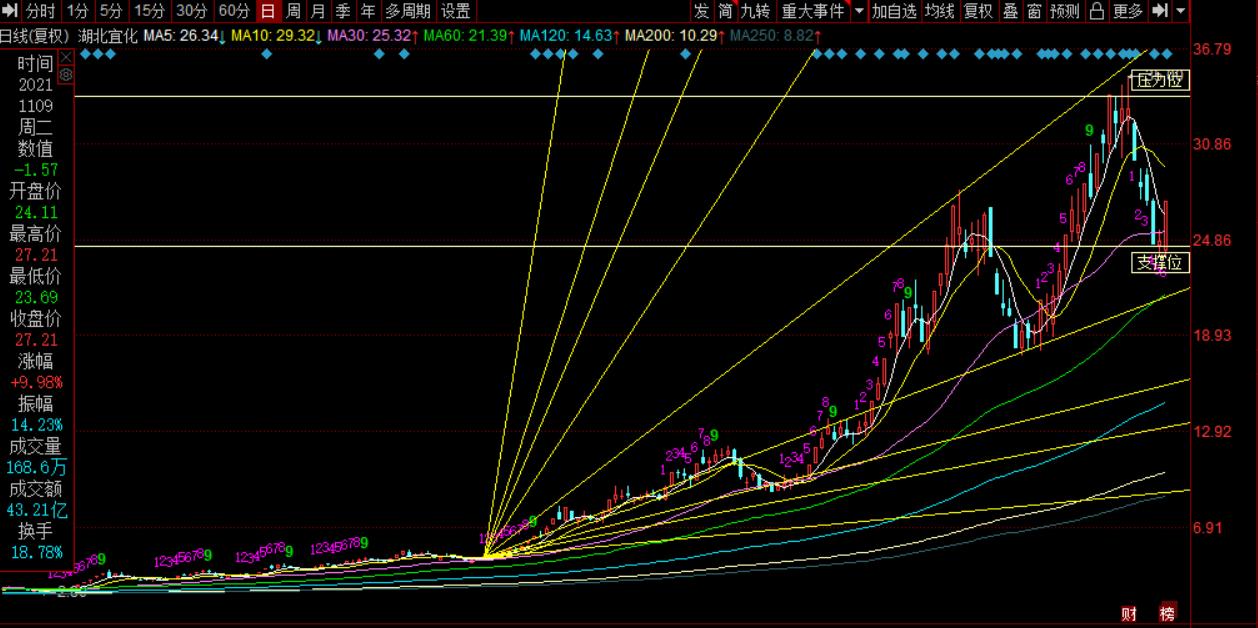The width and height of the screenshot is (1258, 628).
Task: Open the 财 icon at the bottom right
Action: 1129,613
